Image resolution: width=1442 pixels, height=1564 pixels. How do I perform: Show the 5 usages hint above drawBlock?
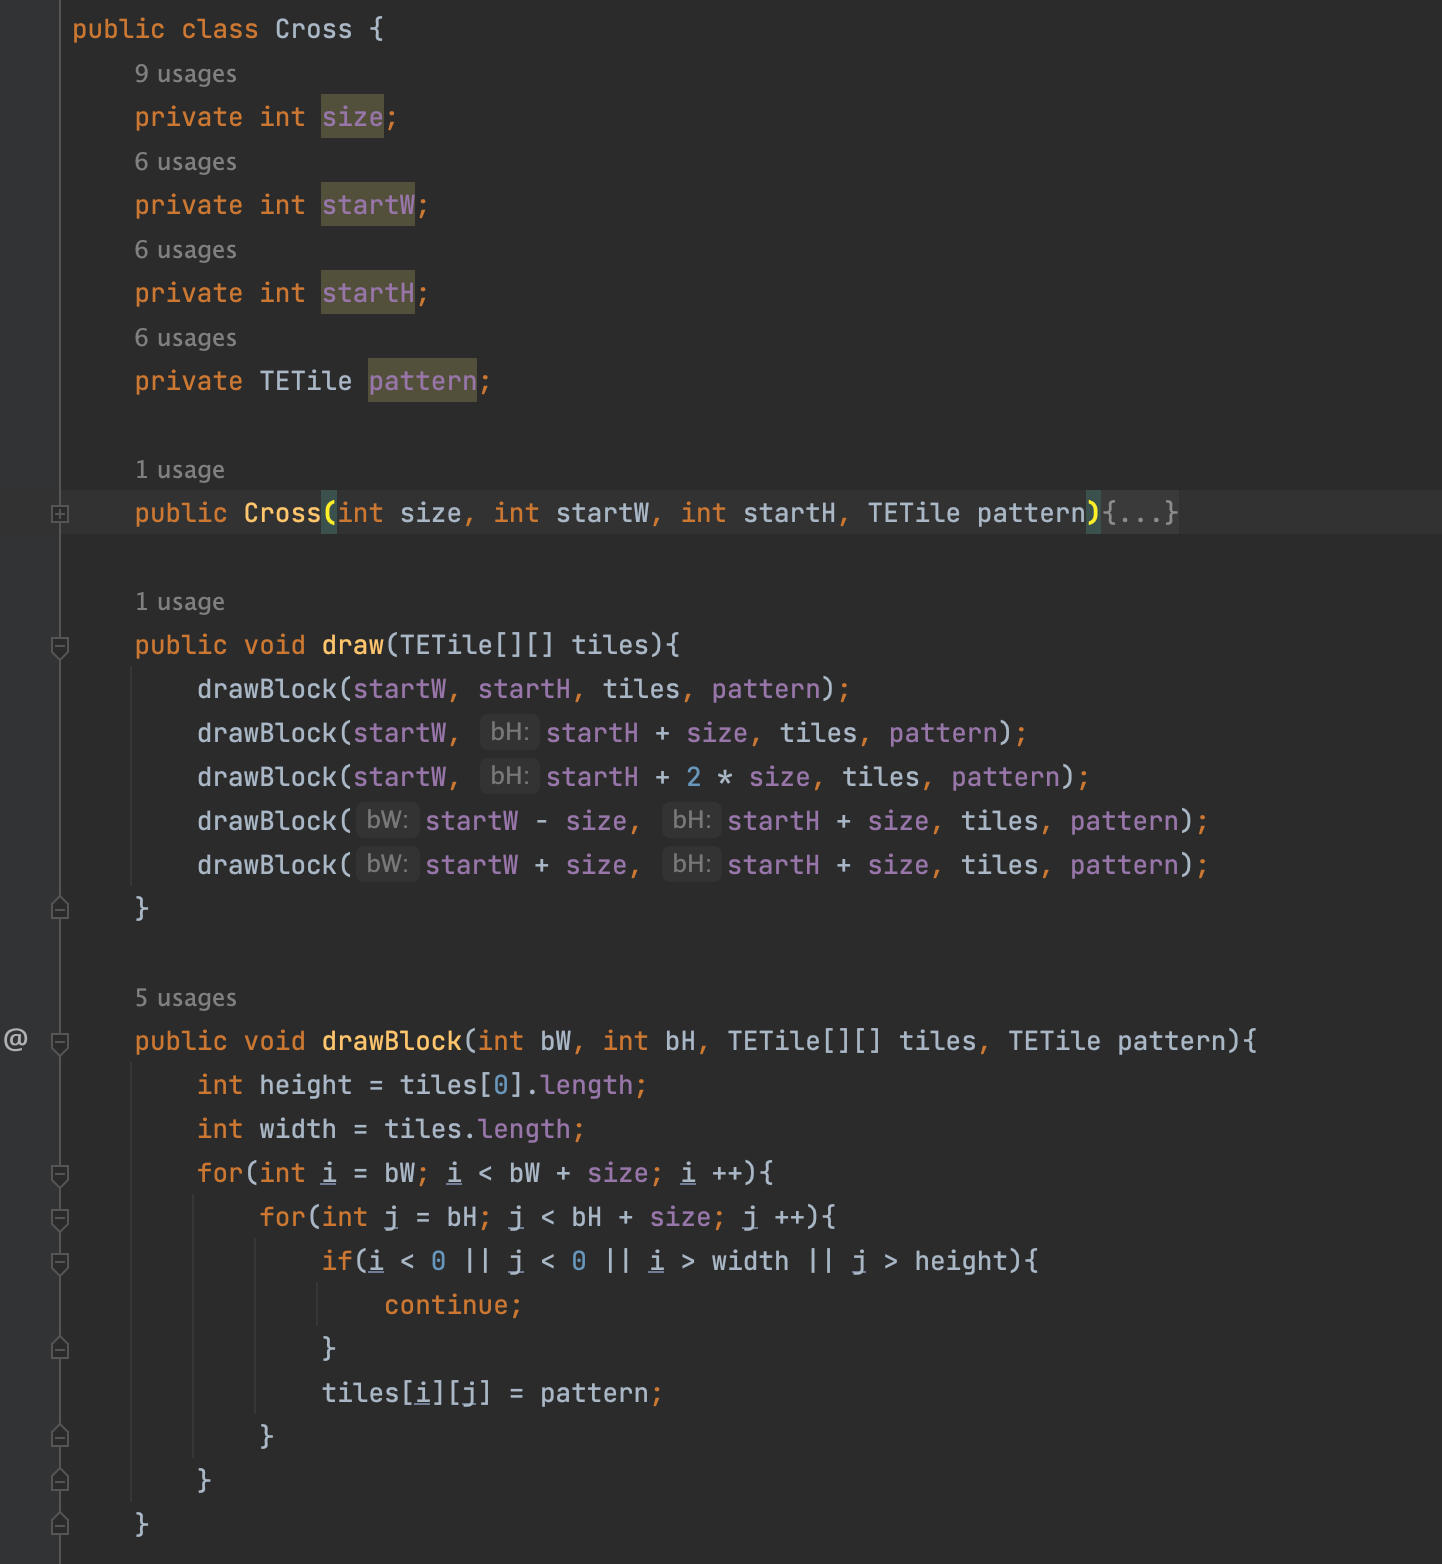(x=186, y=998)
